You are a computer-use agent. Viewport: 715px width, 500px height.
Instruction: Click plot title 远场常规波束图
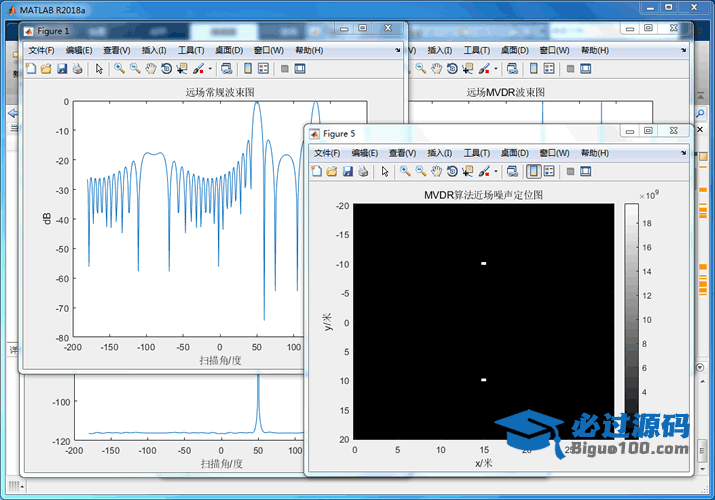click(x=220, y=92)
